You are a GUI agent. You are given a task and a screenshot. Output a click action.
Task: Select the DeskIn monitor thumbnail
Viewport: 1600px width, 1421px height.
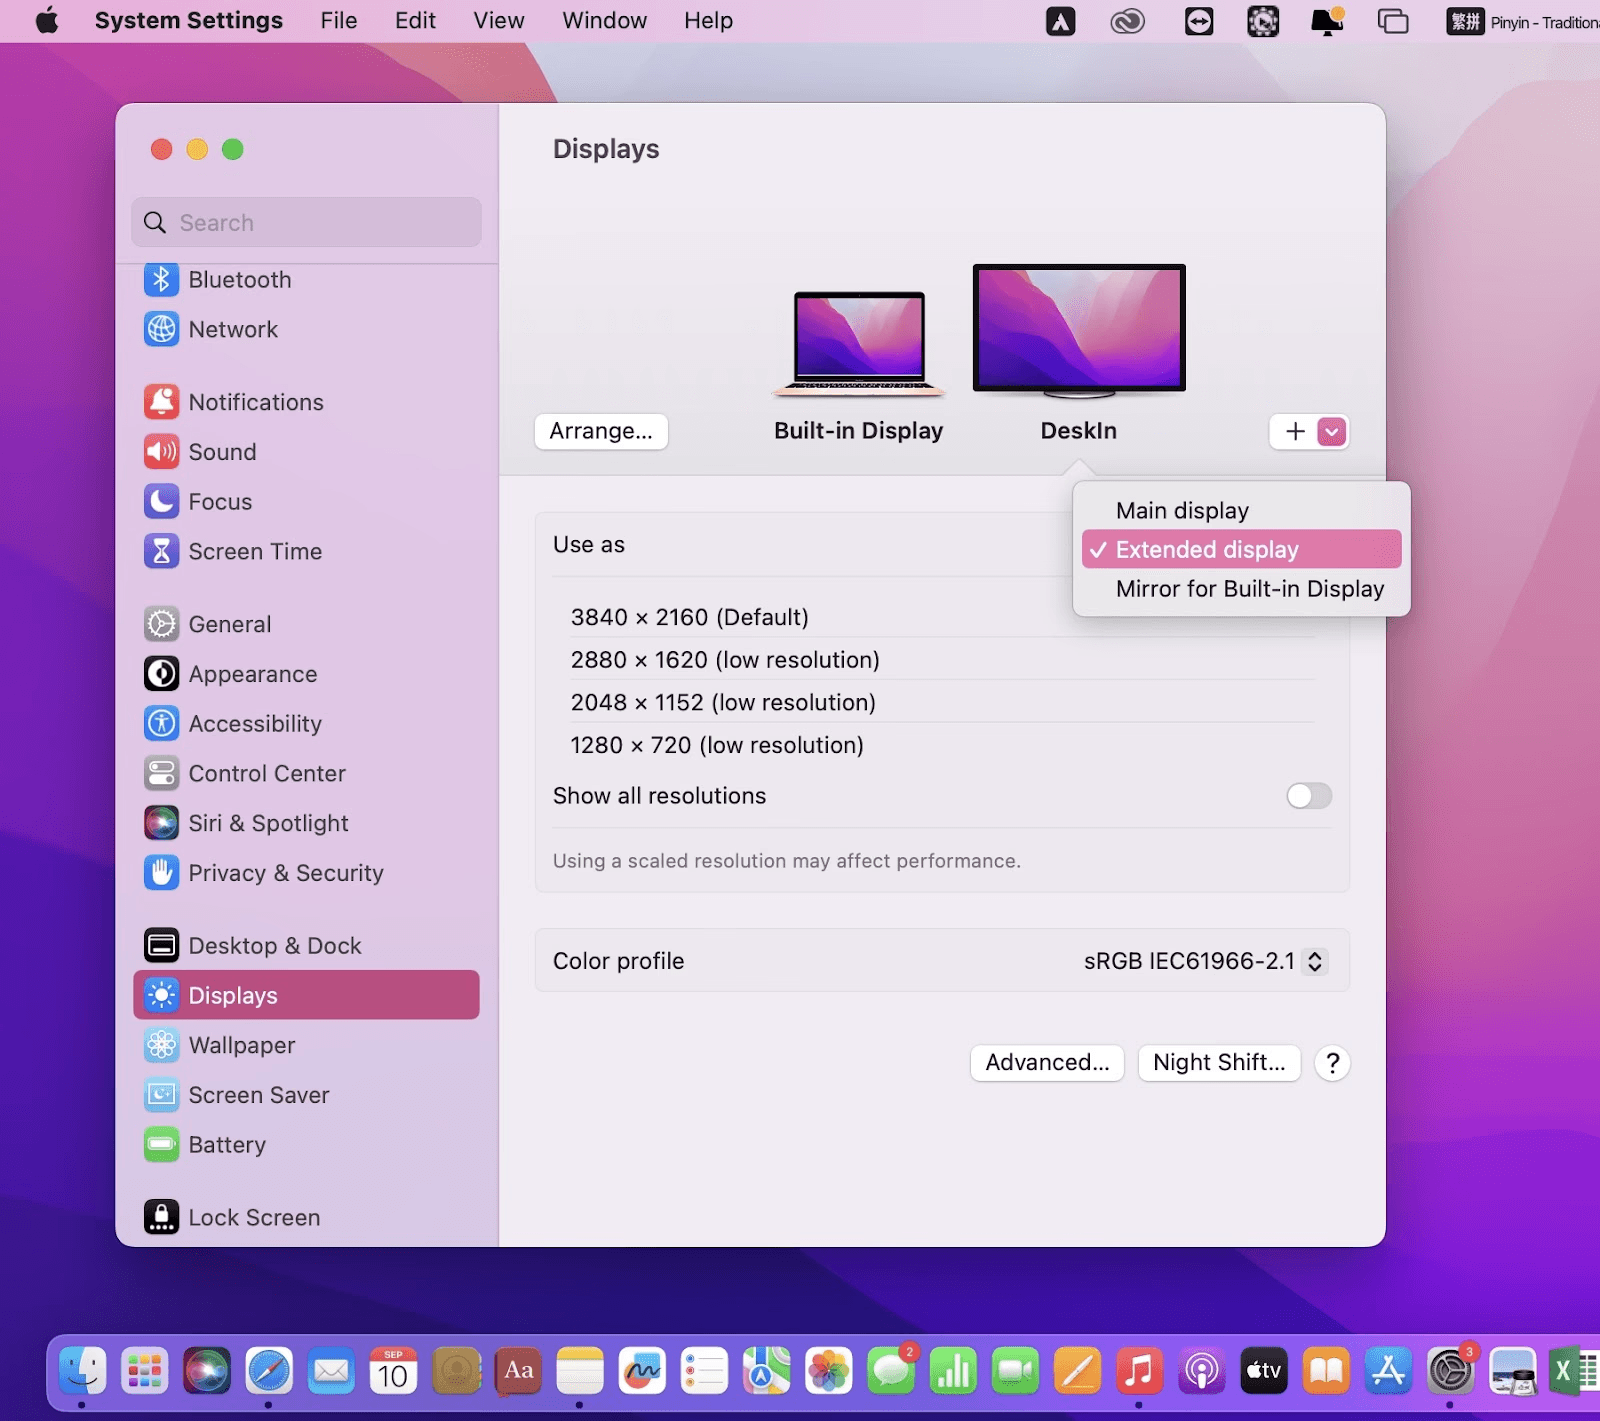[1079, 330]
